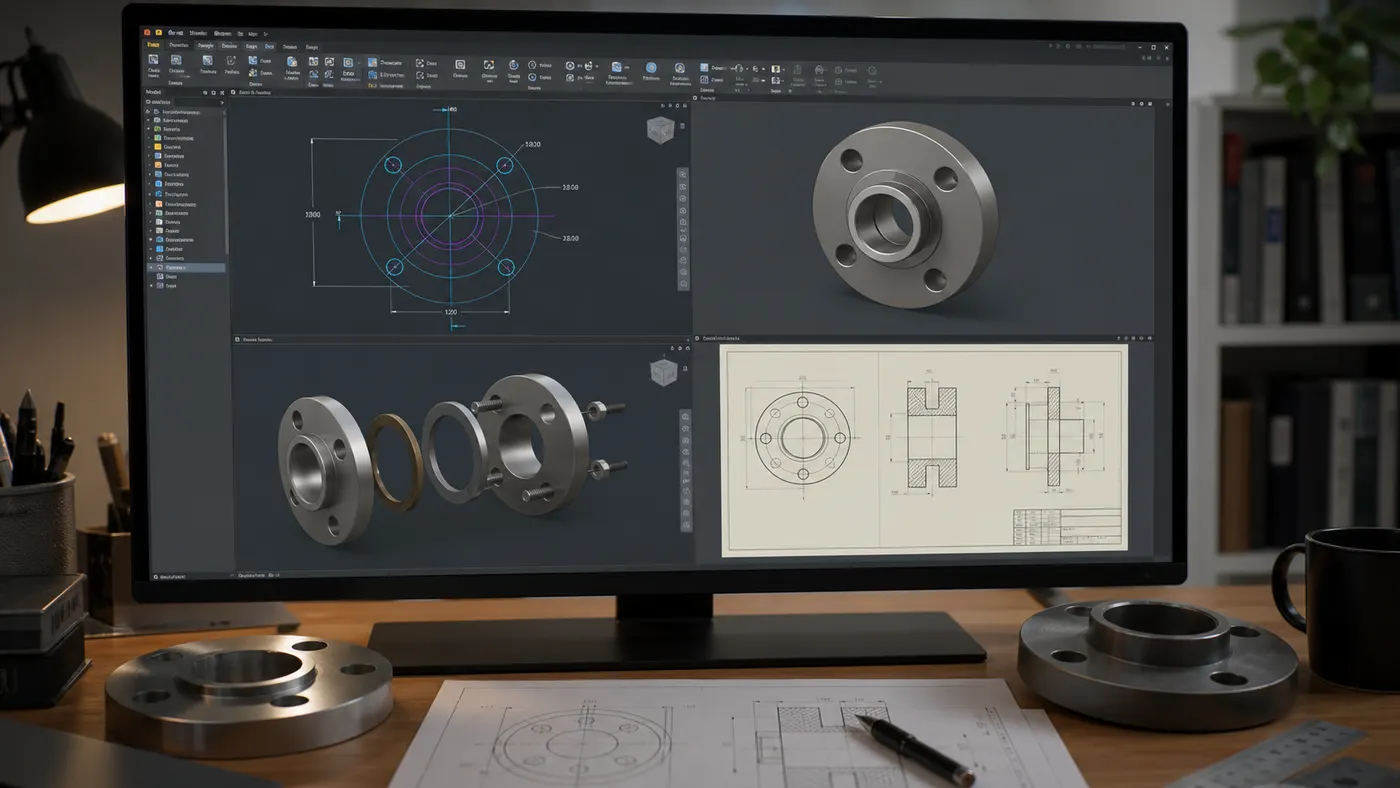Select the model tree row with the green icon
The image size is (1400, 788).
pos(186,129)
